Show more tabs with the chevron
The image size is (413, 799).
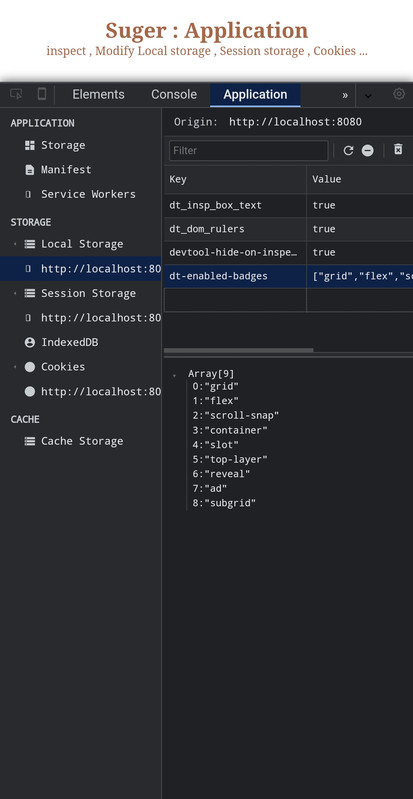[345, 95]
